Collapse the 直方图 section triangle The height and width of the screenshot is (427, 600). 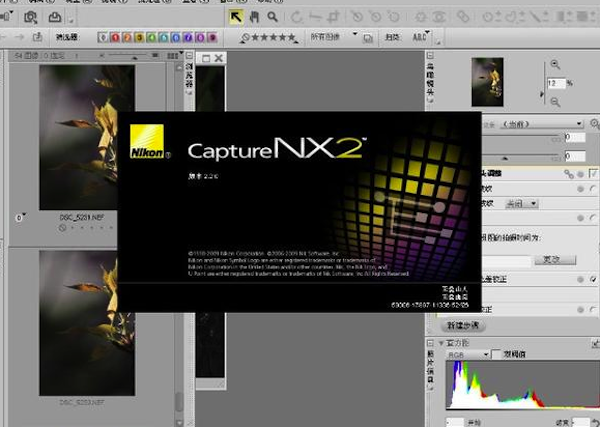pos(441,343)
